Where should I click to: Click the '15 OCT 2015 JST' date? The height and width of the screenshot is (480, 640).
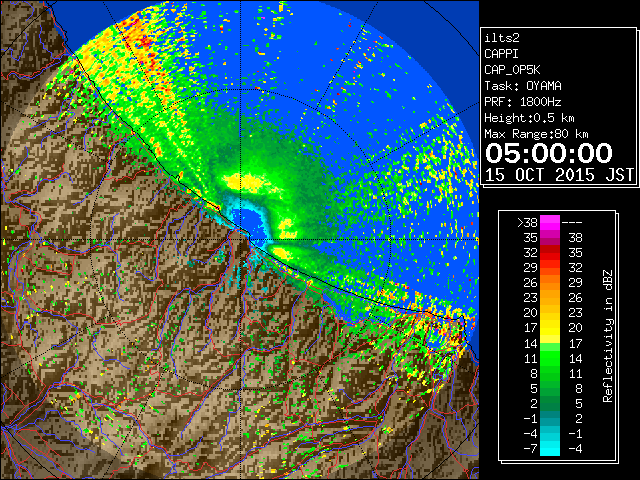[x=559, y=175]
